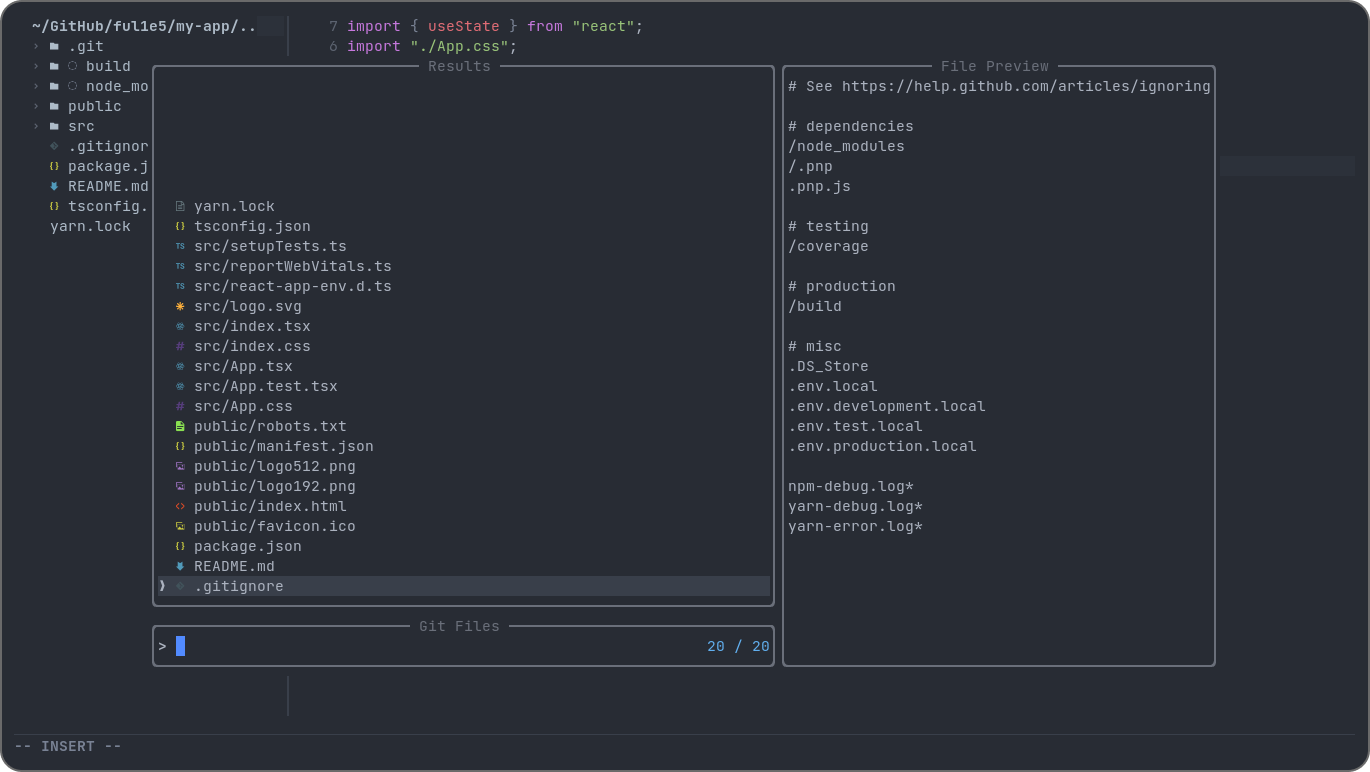Click the .git folder icon in tree

[54, 46]
